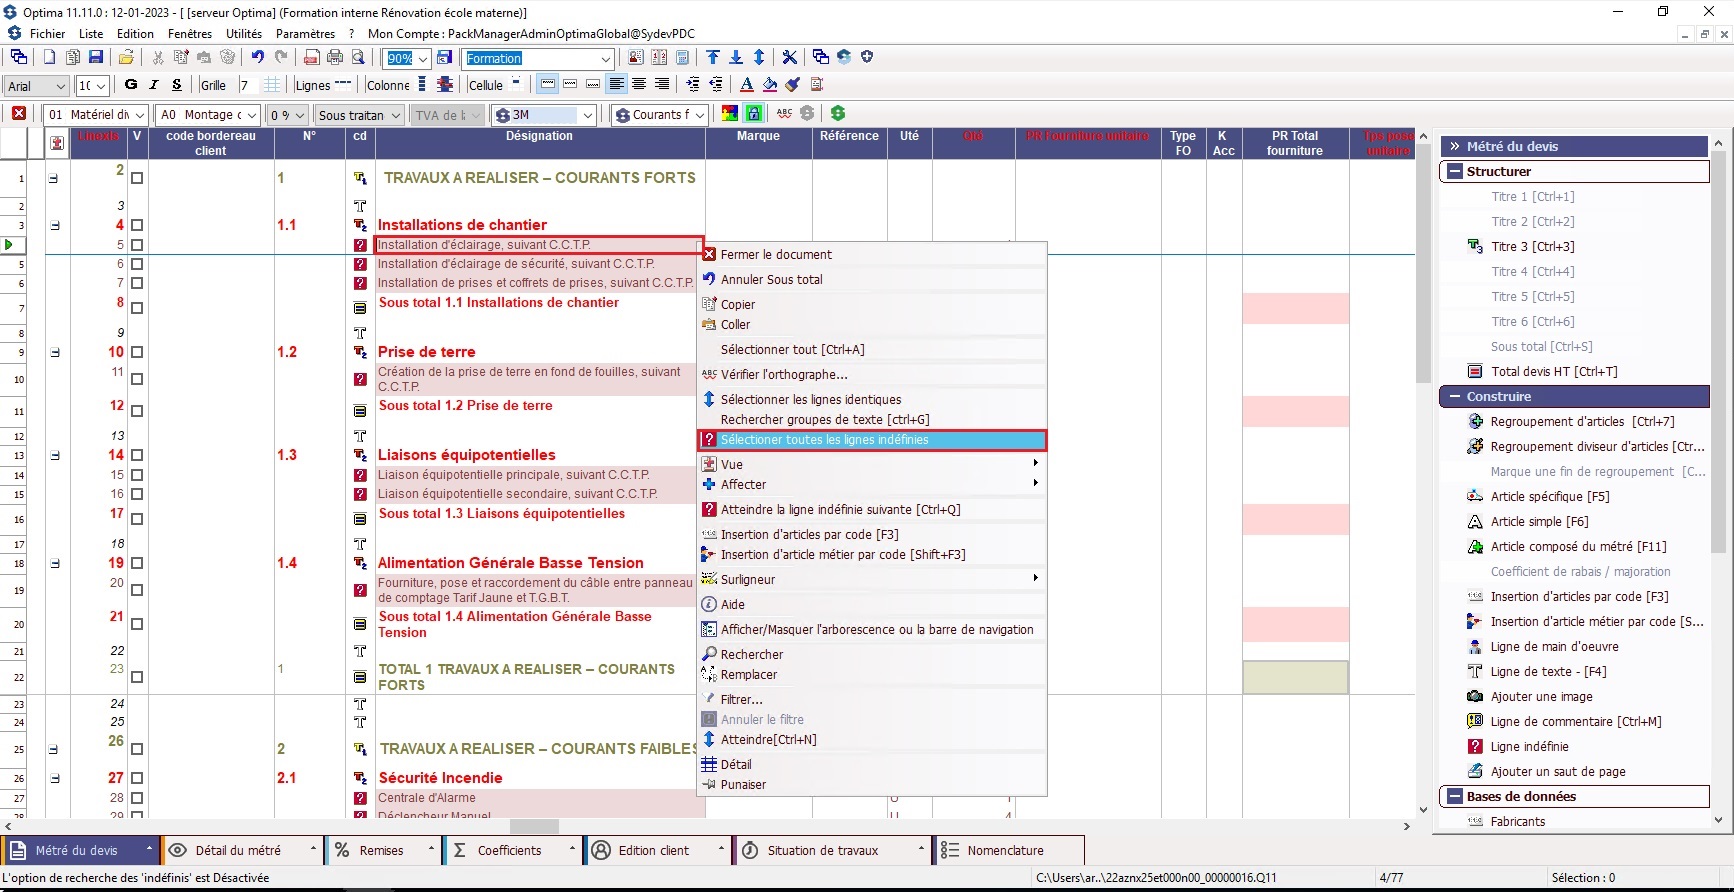Apply underline with the S button
This screenshot has height=892, width=1734.
coord(177,85)
